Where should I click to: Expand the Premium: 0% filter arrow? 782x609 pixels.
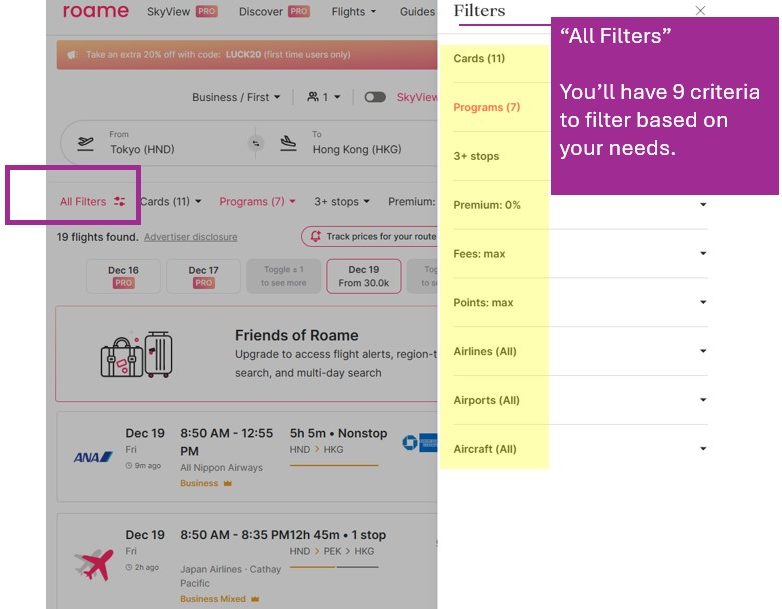tap(703, 204)
